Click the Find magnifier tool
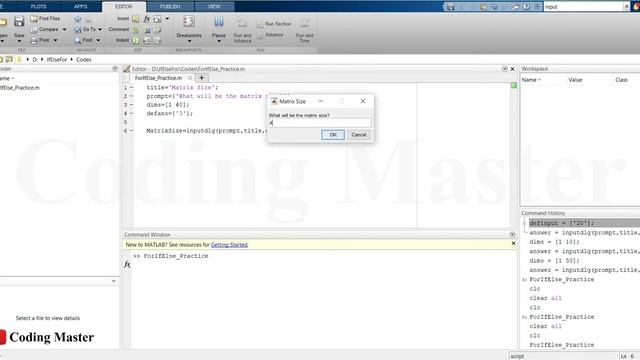Screen dimensions: 640x360 point(78,40)
